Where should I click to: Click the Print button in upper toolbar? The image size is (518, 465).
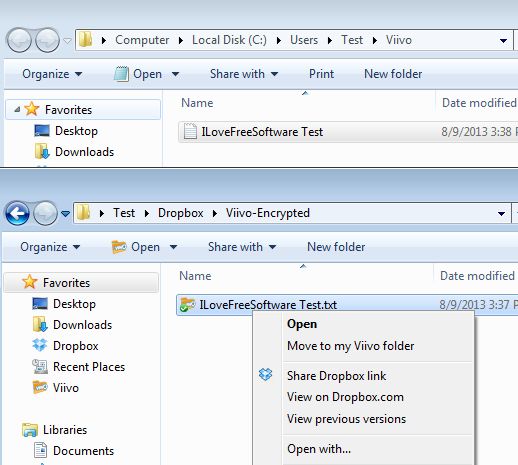pos(321,74)
